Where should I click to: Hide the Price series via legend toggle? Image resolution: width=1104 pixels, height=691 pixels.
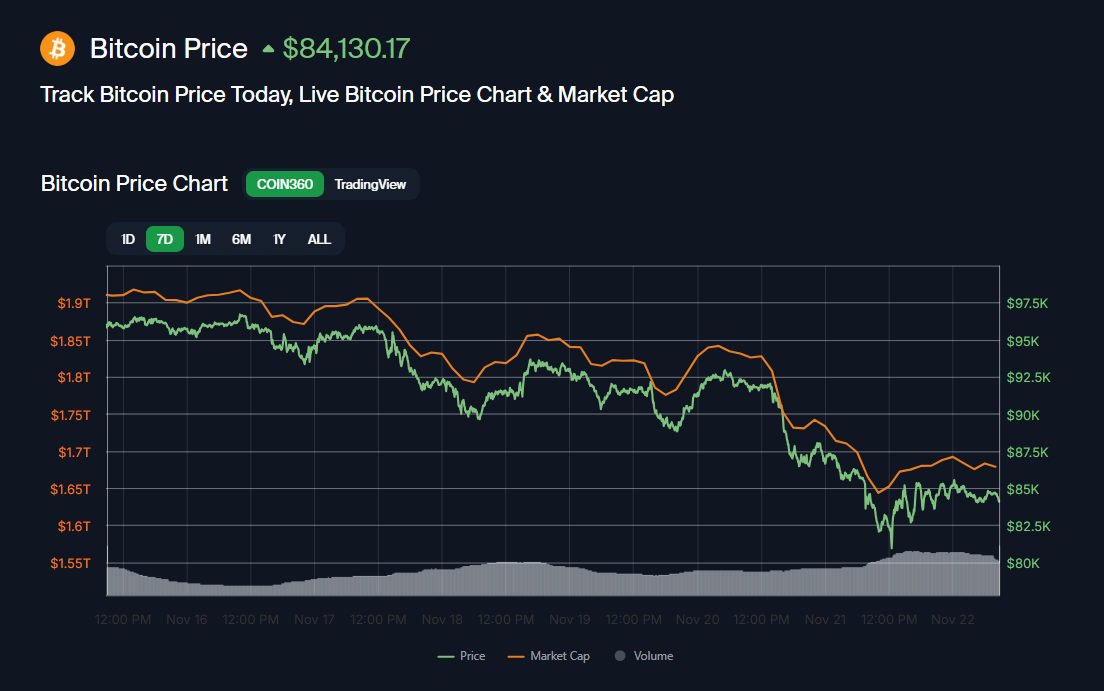coord(471,656)
